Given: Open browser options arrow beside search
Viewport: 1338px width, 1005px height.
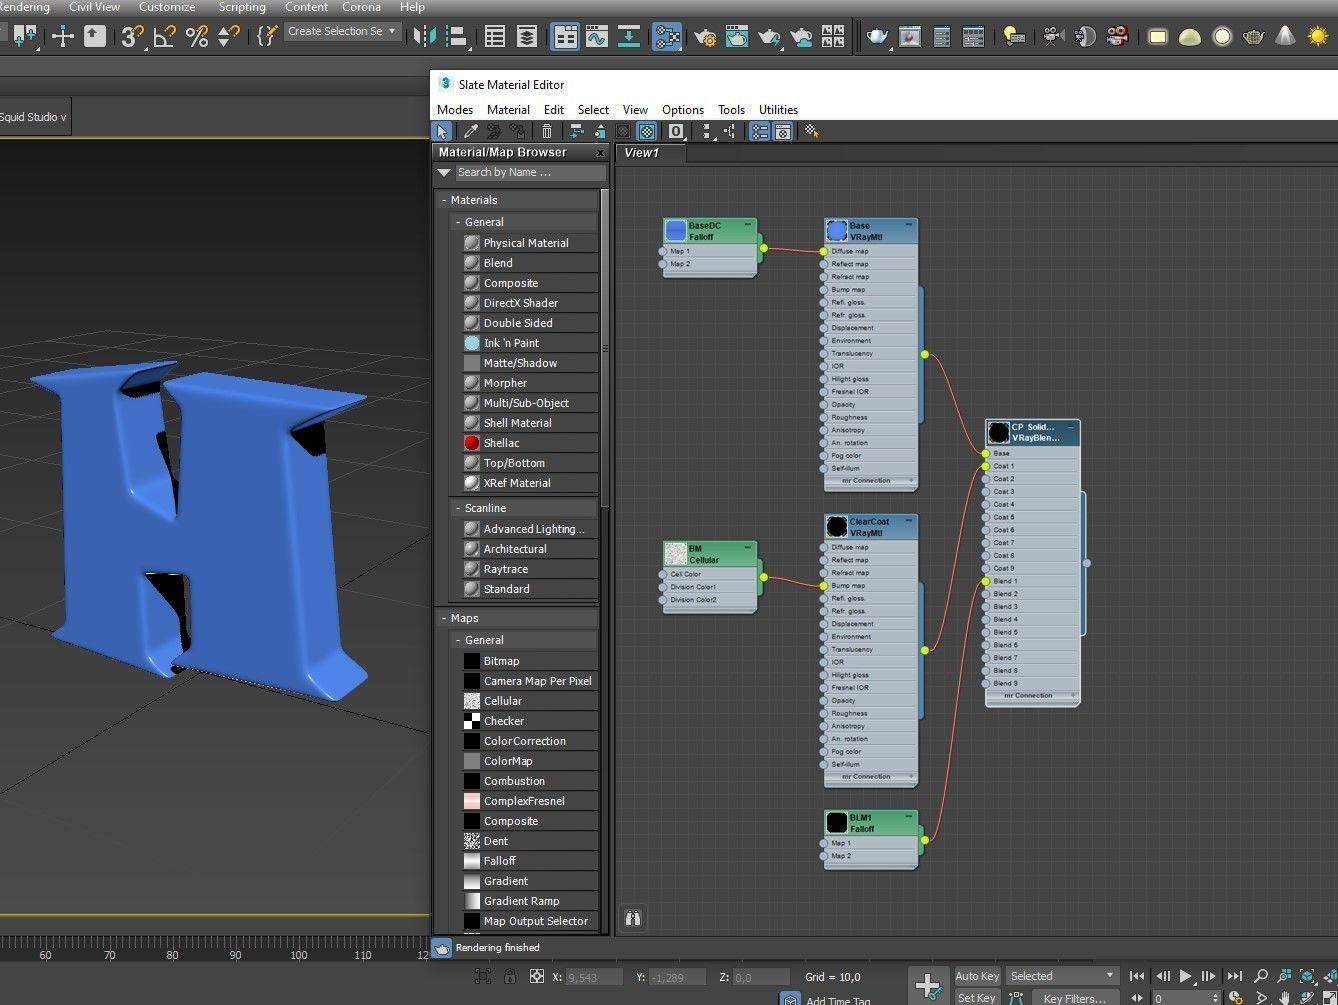Looking at the screenshot, I should tap(444, 173).
